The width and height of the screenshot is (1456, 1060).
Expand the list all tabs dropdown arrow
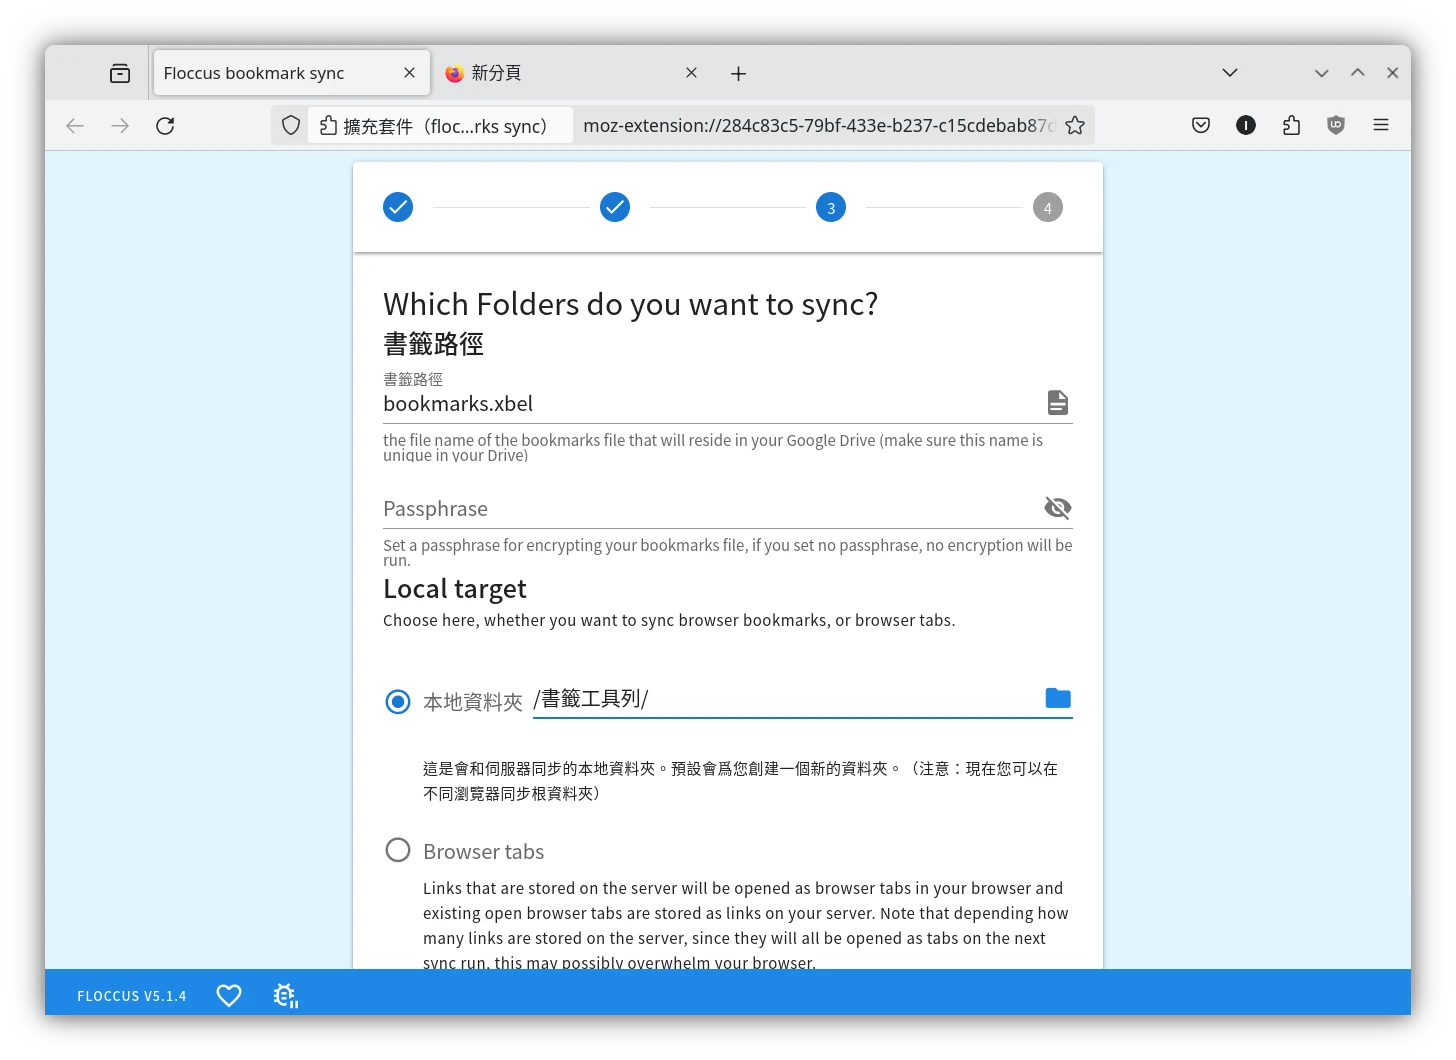click(1230, 73)
